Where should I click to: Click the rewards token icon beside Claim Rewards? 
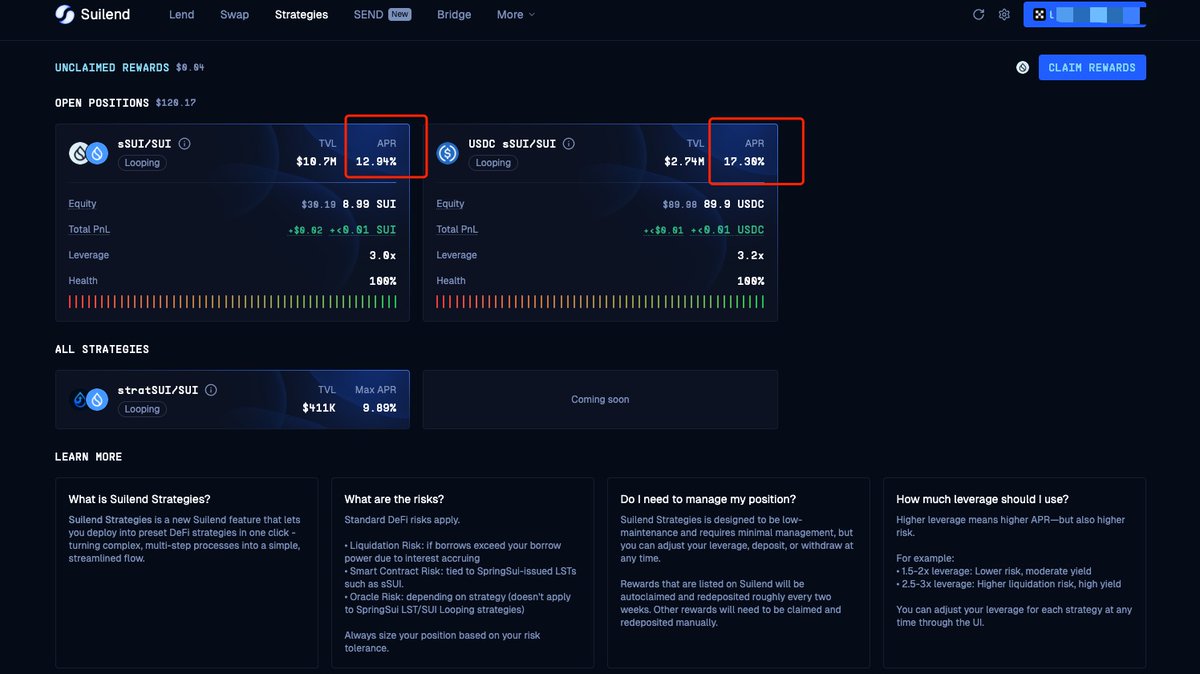coord(1023,68)
